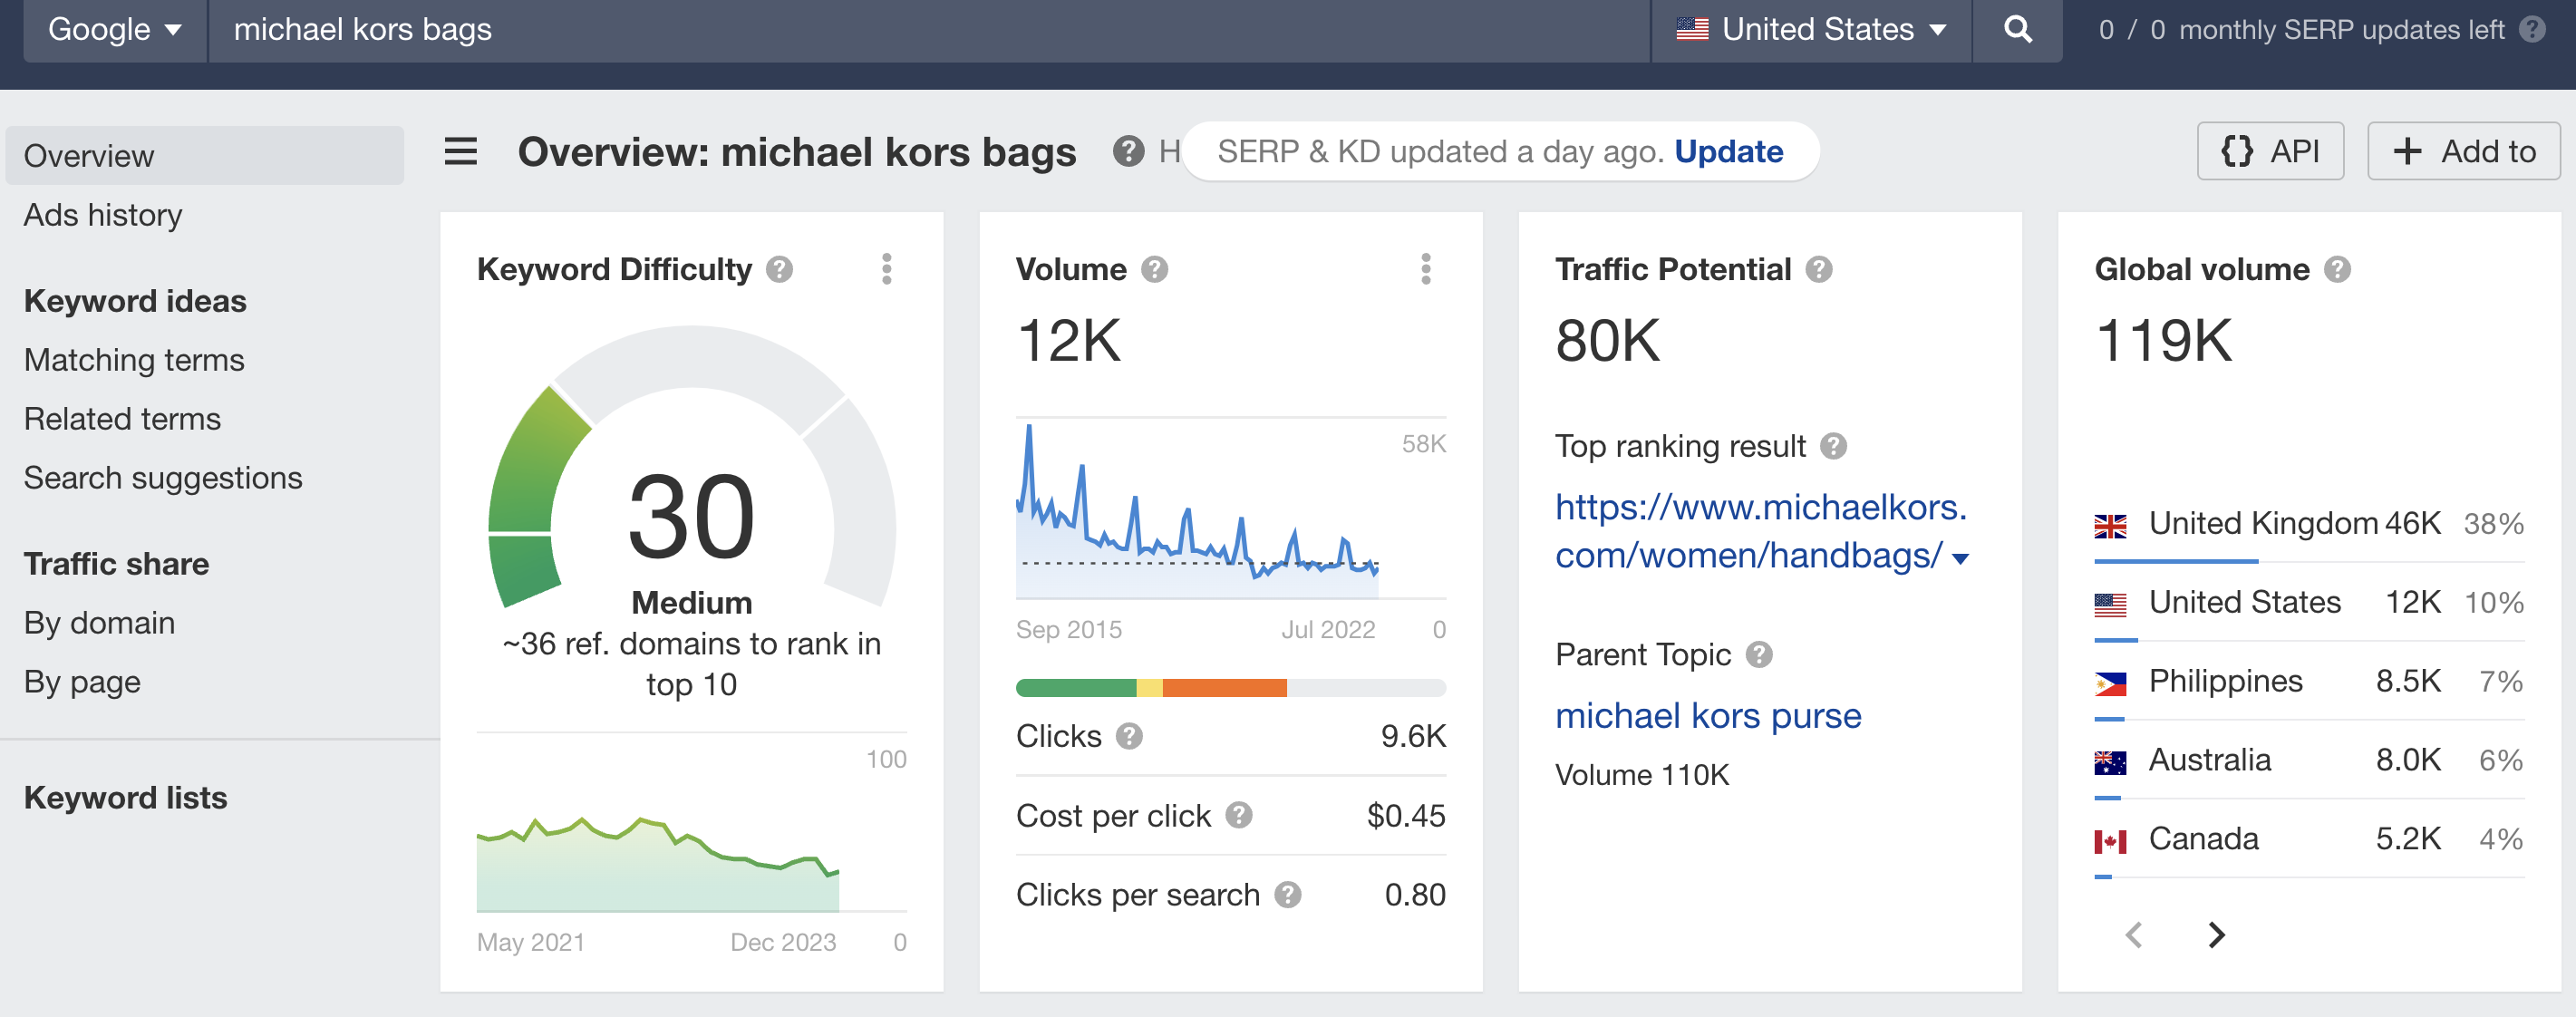Viewport: 2576px width, 1017px height.
Task: Click help icon beside Traffic Potential
Action: (x=1818, y=269)
